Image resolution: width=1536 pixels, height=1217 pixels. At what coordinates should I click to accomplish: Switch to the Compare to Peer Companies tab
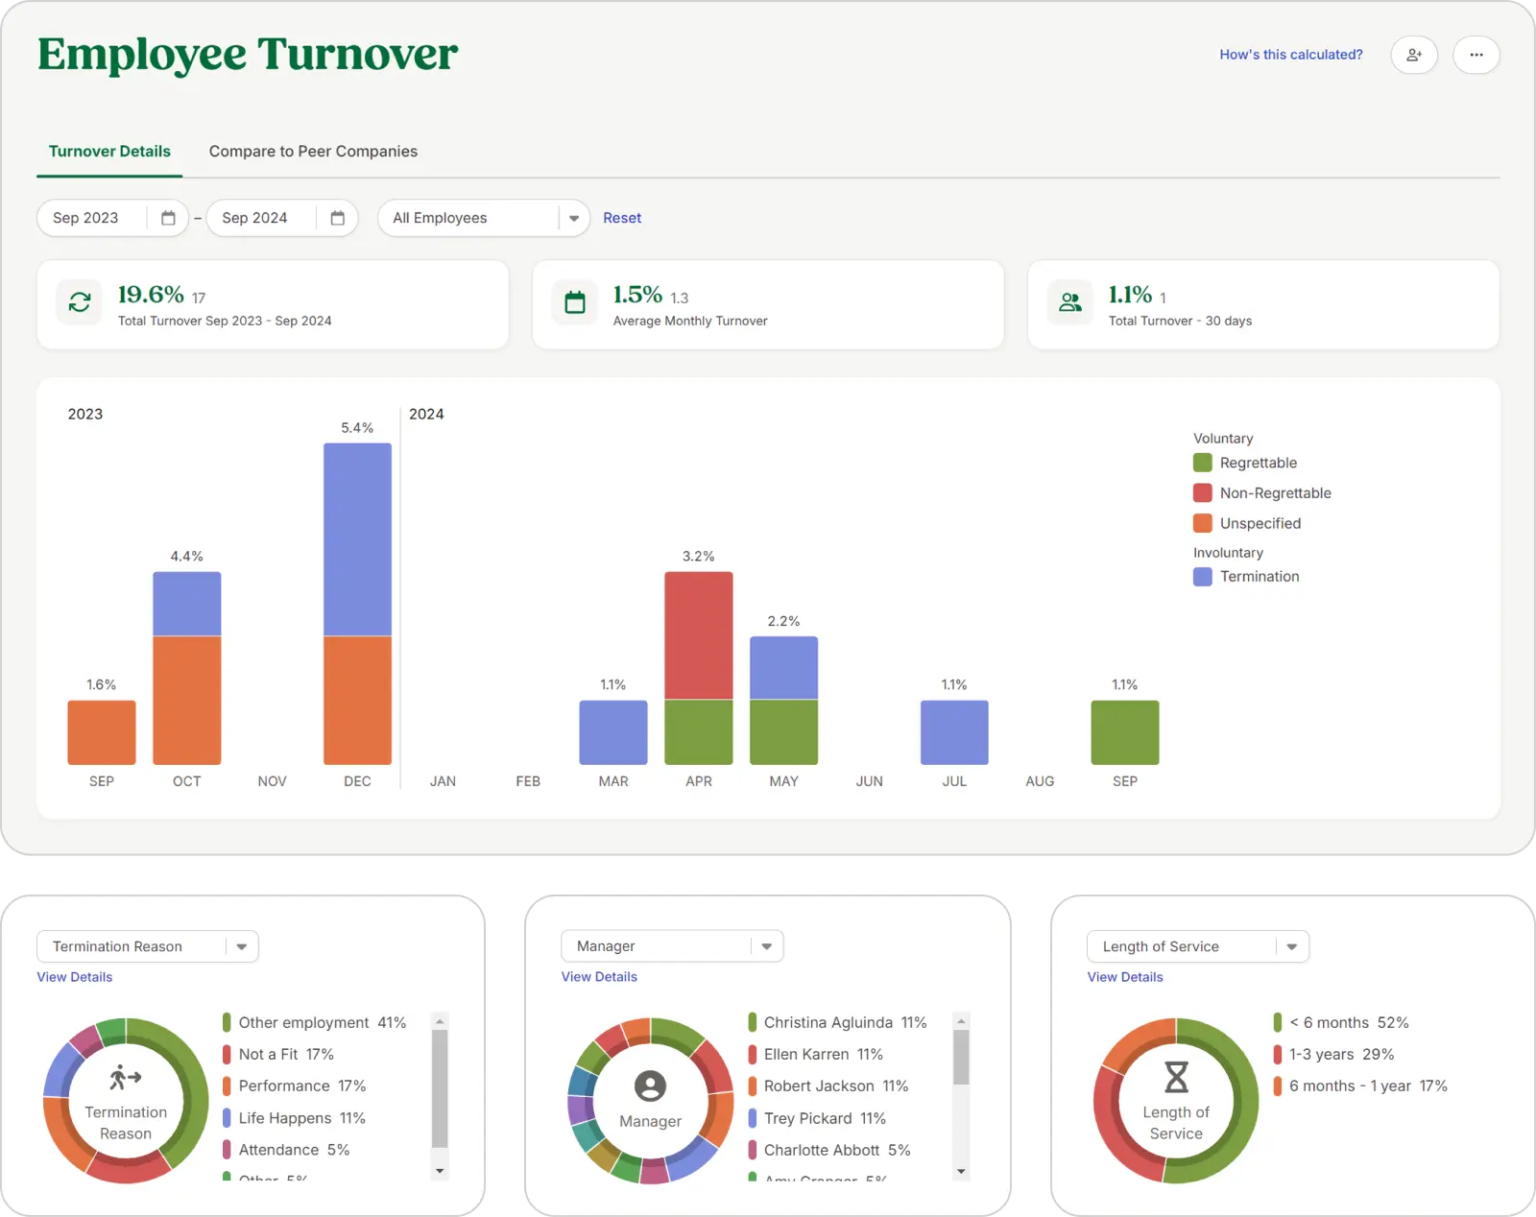click(x=313, y=151)
